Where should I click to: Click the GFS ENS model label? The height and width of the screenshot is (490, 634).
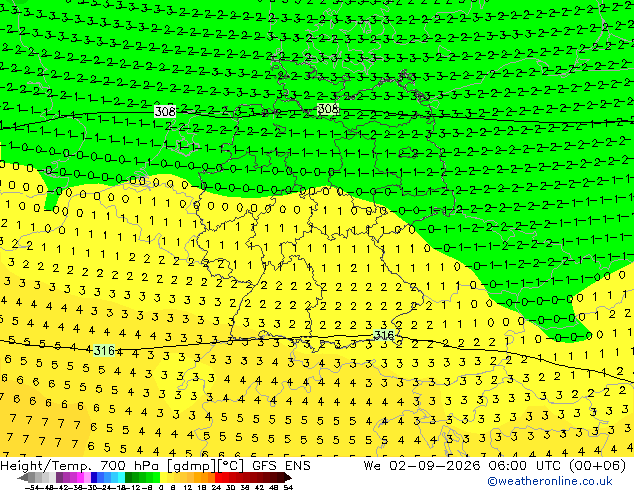[x=281, y=466]
